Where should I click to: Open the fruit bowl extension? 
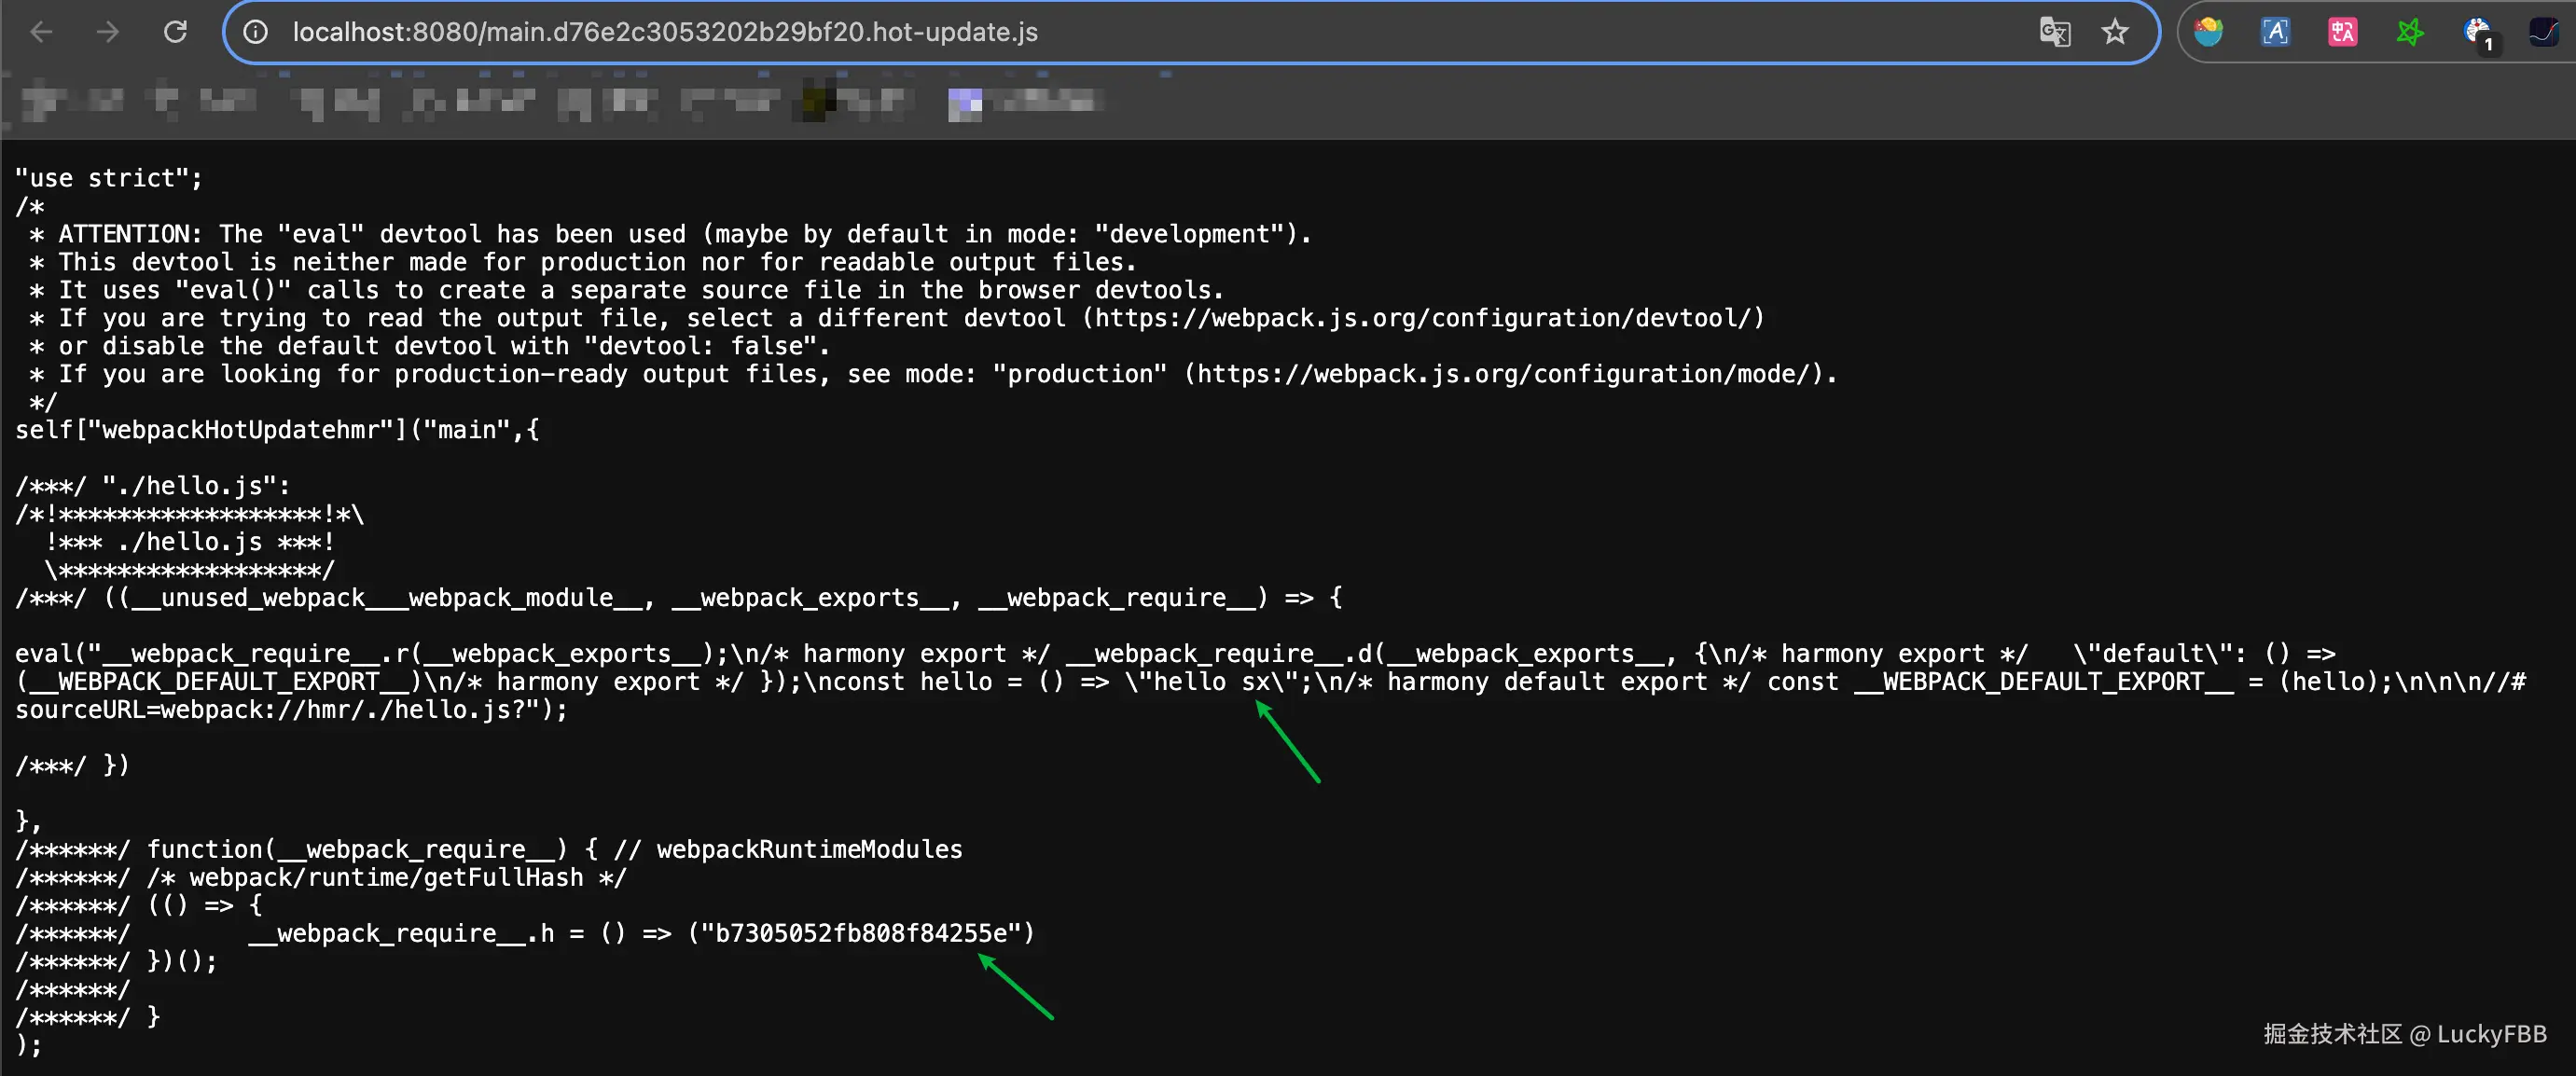[x=2208, y=32]
